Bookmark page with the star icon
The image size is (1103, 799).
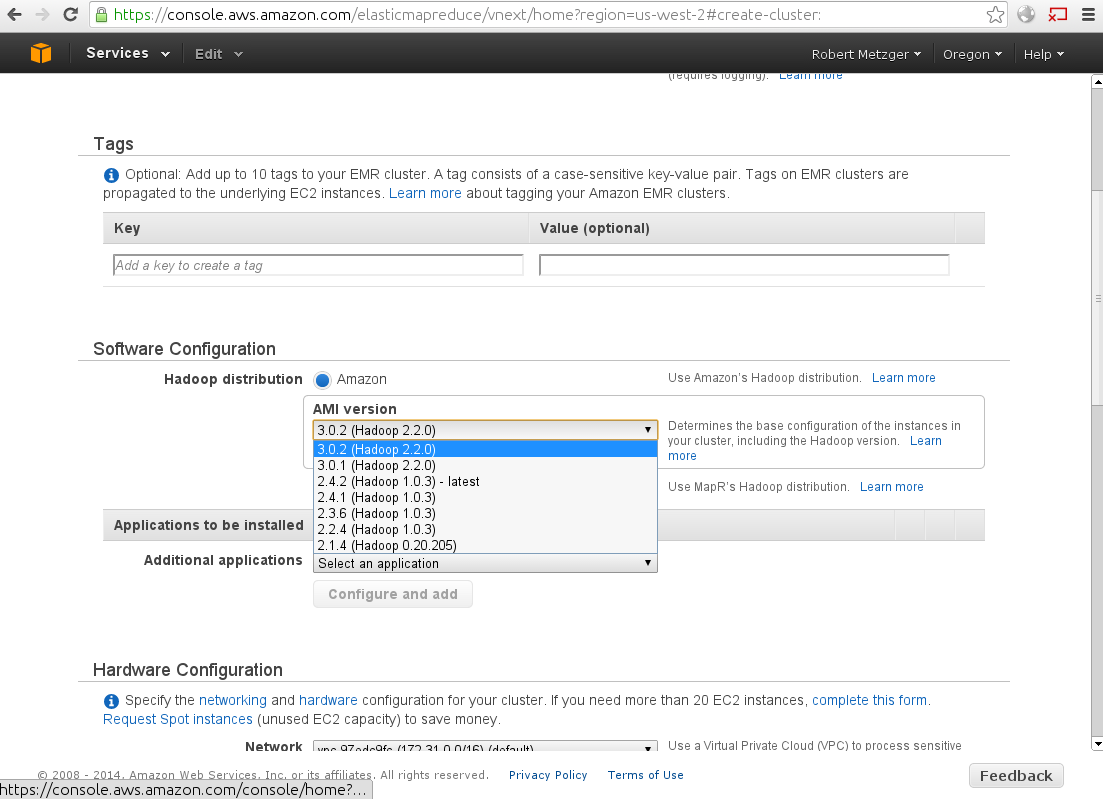point(995,15)
